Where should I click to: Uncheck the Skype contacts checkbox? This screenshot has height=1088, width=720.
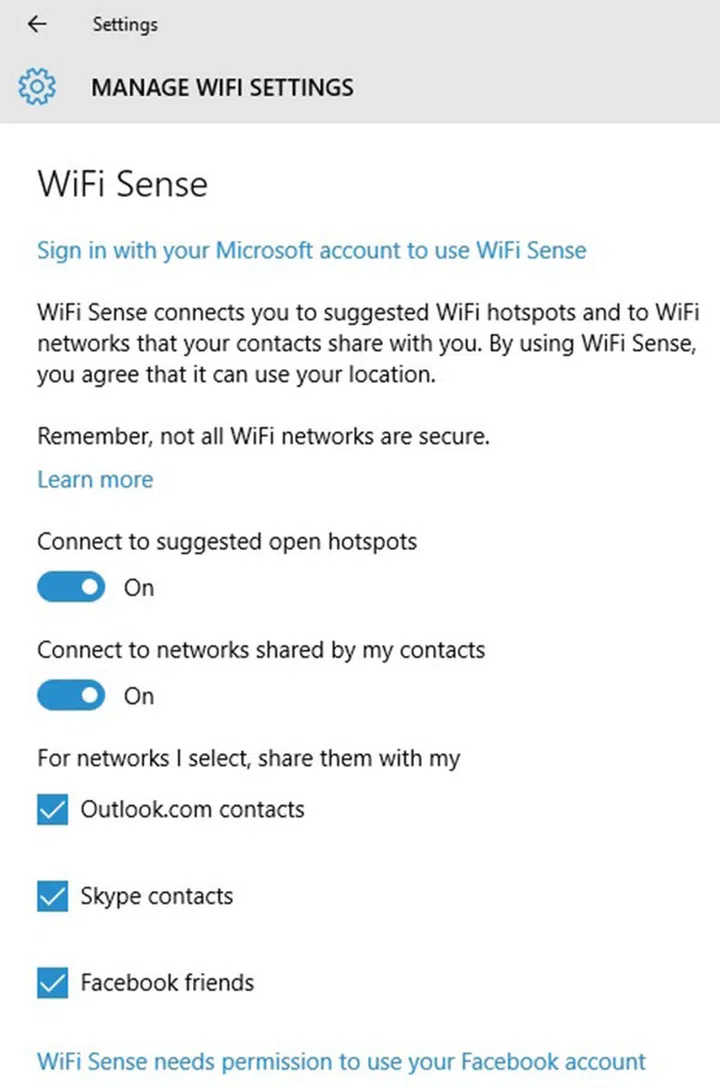point(52,896)
